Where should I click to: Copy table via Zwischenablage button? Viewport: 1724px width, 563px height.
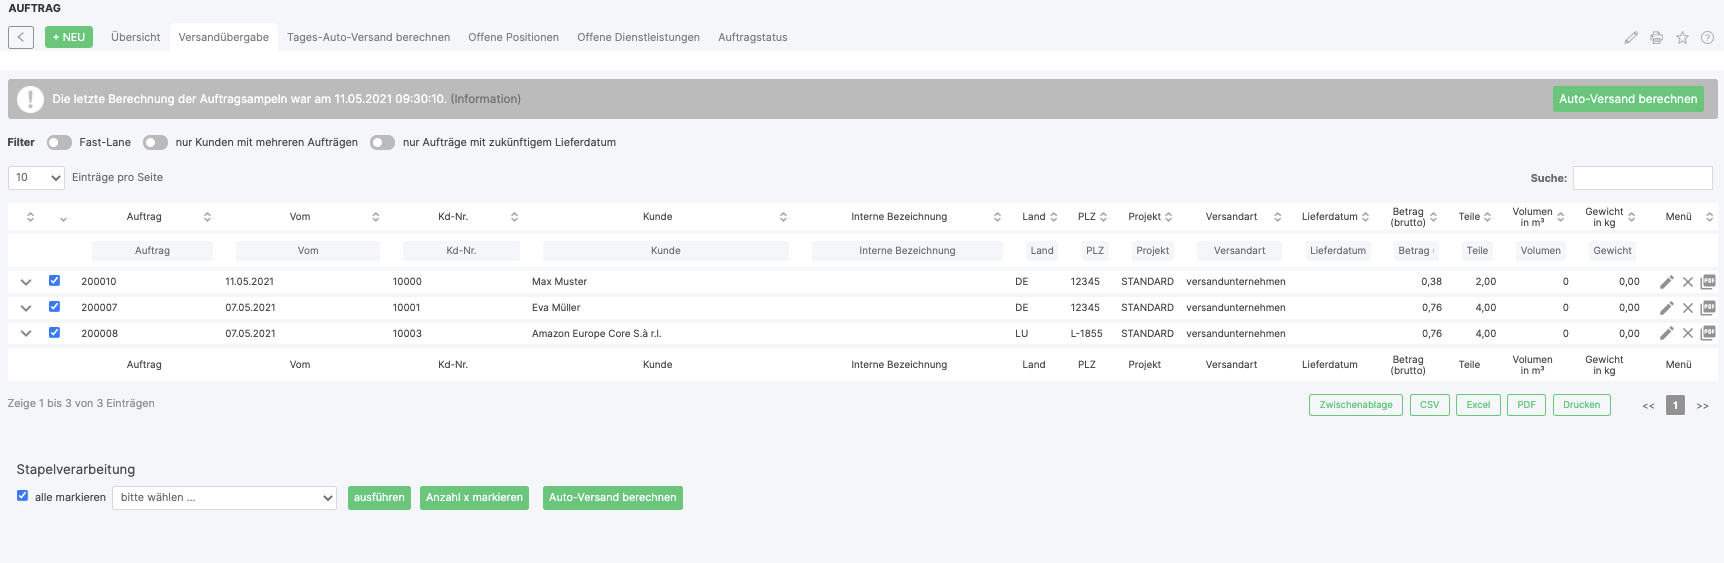(1355, 405)
